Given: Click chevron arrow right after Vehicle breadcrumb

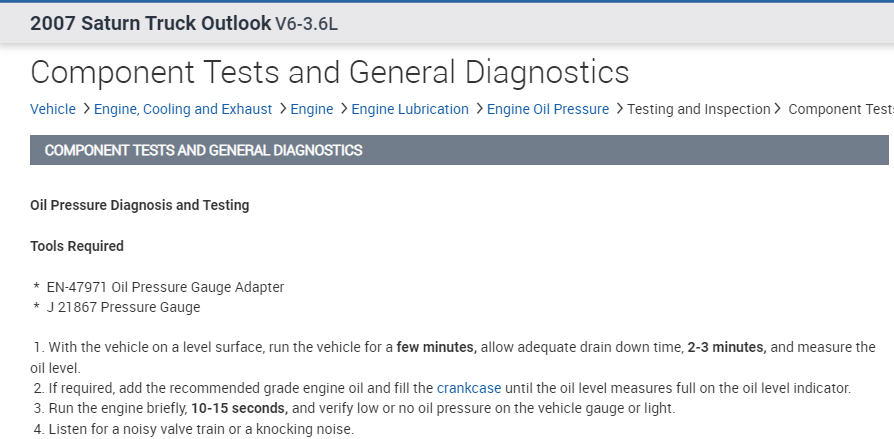Looking at the screenshot, I should [86, 109].
